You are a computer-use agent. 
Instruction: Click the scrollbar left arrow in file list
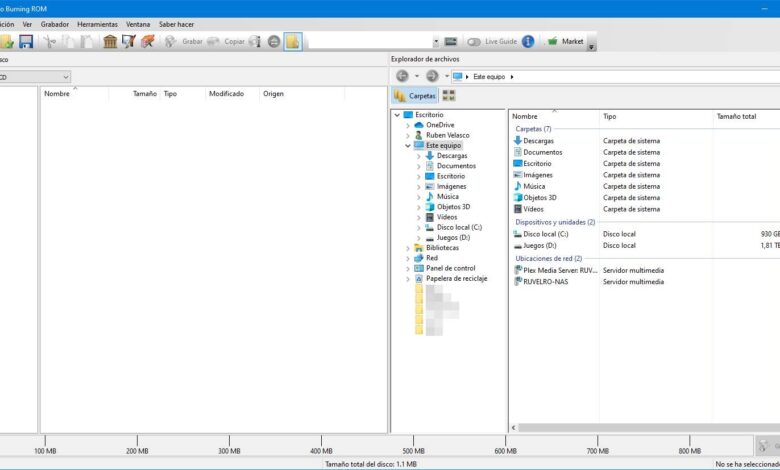[513, 427]
